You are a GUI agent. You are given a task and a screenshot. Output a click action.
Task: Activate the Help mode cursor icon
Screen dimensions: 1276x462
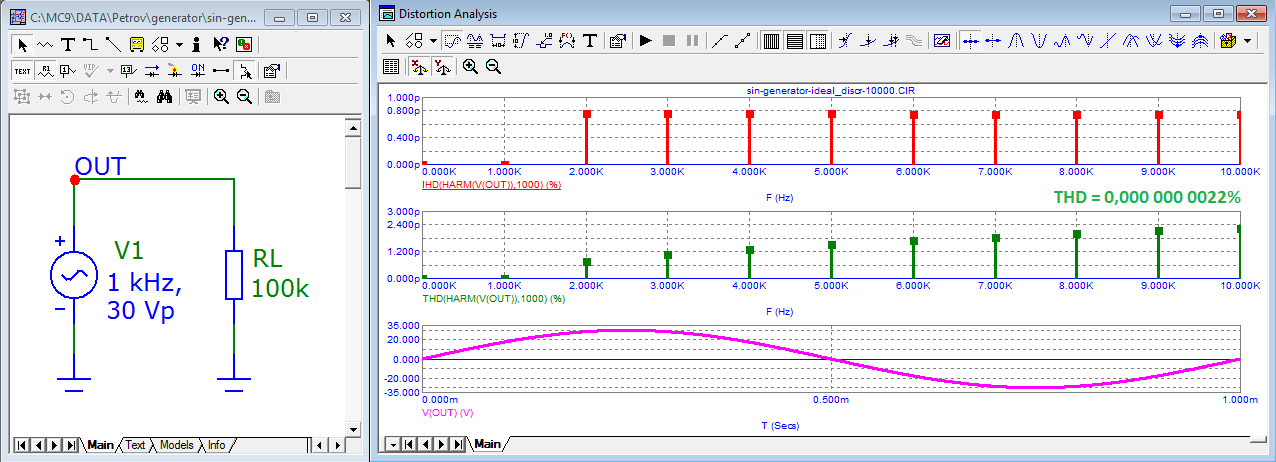(219, 44)
